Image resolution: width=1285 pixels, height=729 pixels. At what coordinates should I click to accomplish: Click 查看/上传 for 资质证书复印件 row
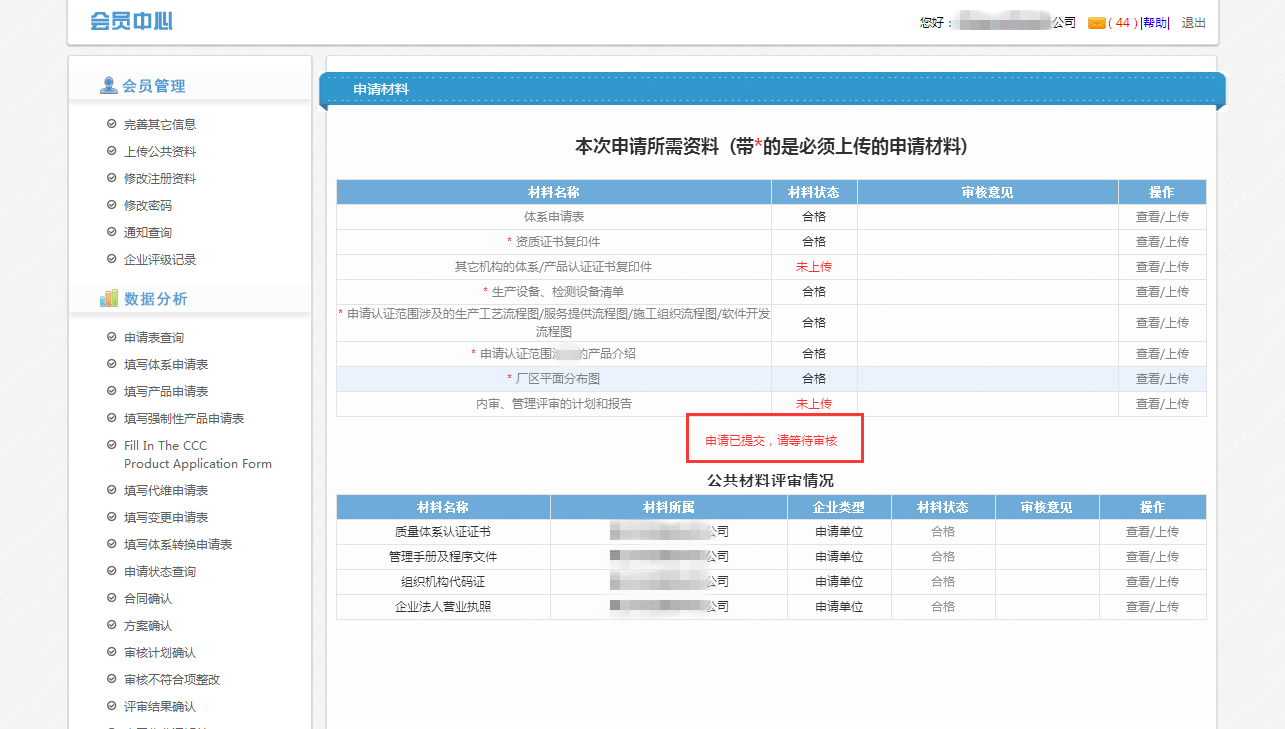1161,242
